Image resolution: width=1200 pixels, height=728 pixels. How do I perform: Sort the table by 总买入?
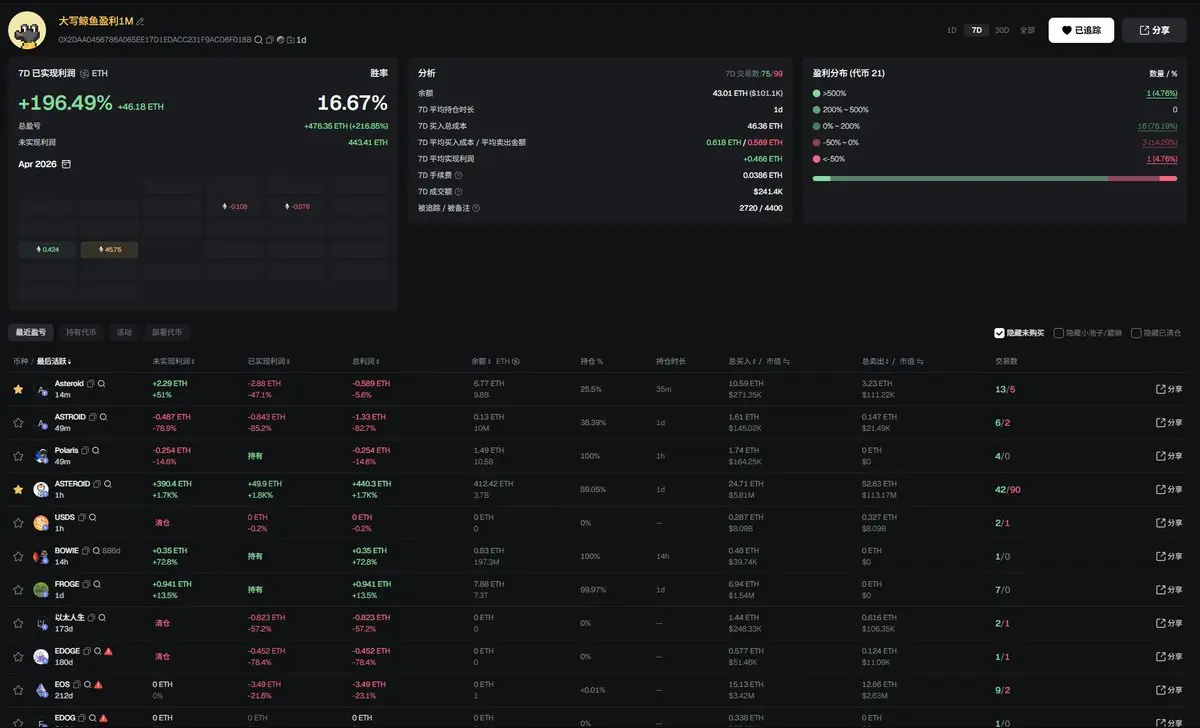[744, 361]
